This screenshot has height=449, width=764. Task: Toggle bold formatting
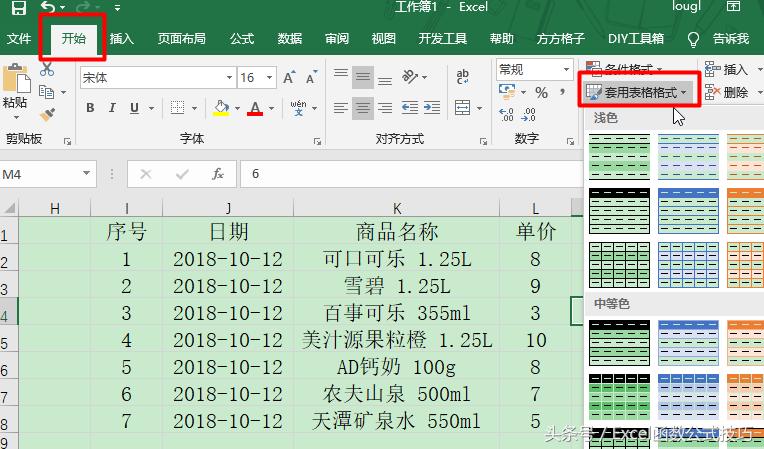point(90,108)
